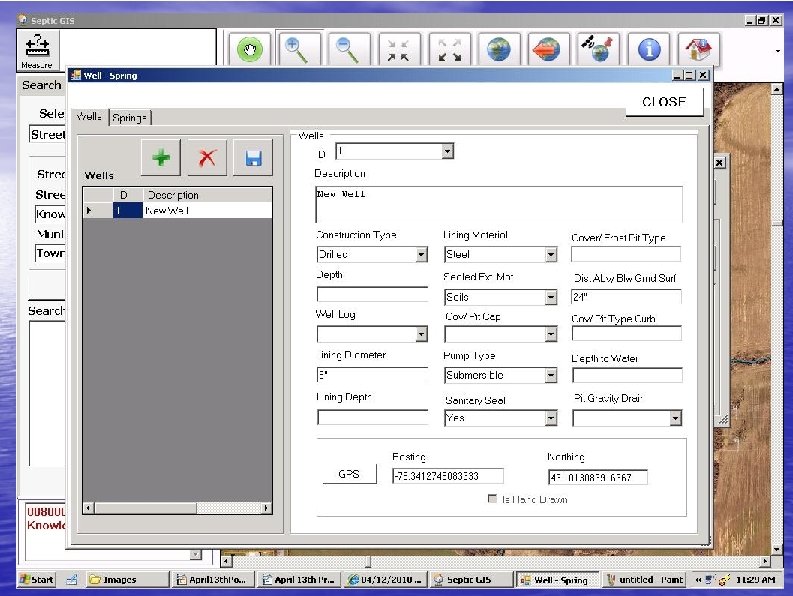Click the inward arrows fixed zoom icon
Image resolution: width=793 pixels, height=596 pixels.
coord(399,50)
